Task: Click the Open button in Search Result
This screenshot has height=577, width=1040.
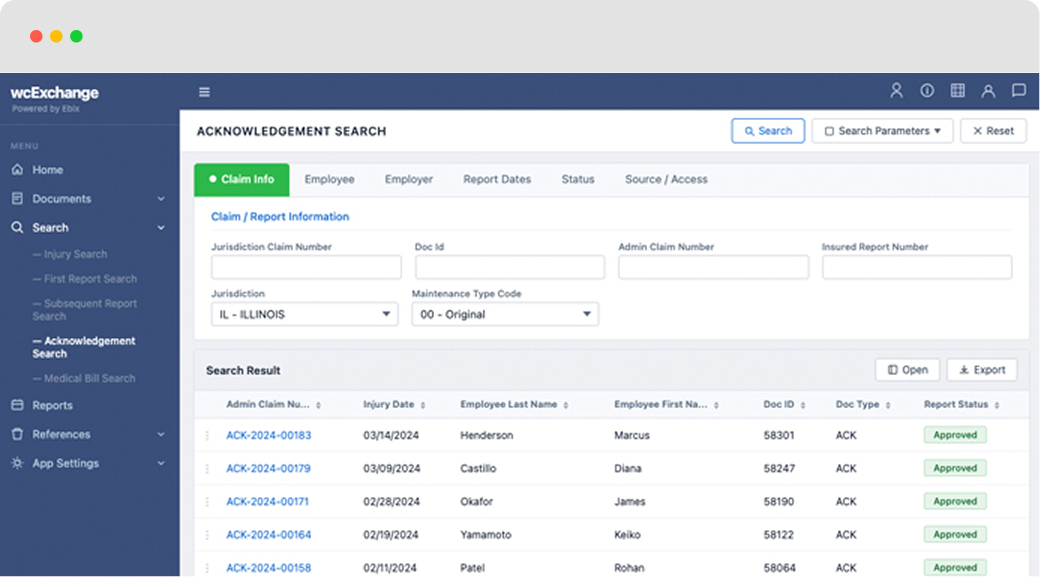Action: pyautogui.click(x=907, y=369)
